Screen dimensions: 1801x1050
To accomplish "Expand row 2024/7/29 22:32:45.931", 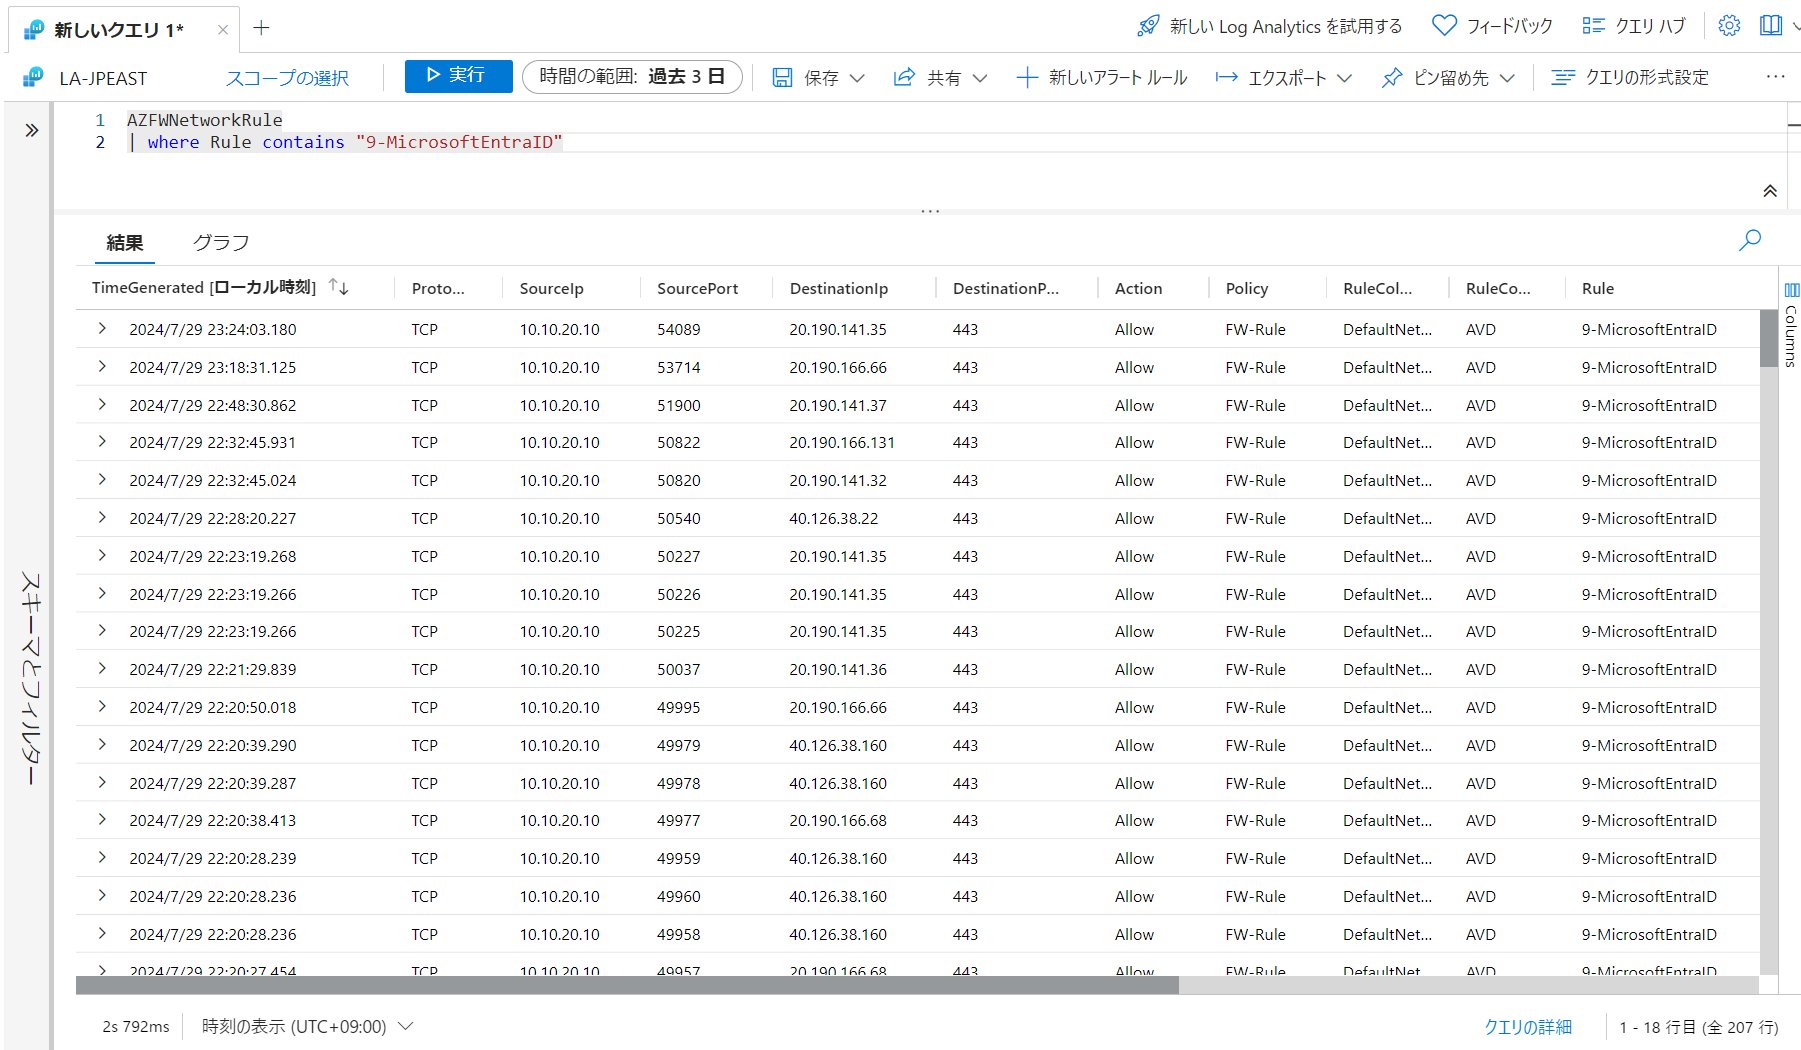I will 102,442.
